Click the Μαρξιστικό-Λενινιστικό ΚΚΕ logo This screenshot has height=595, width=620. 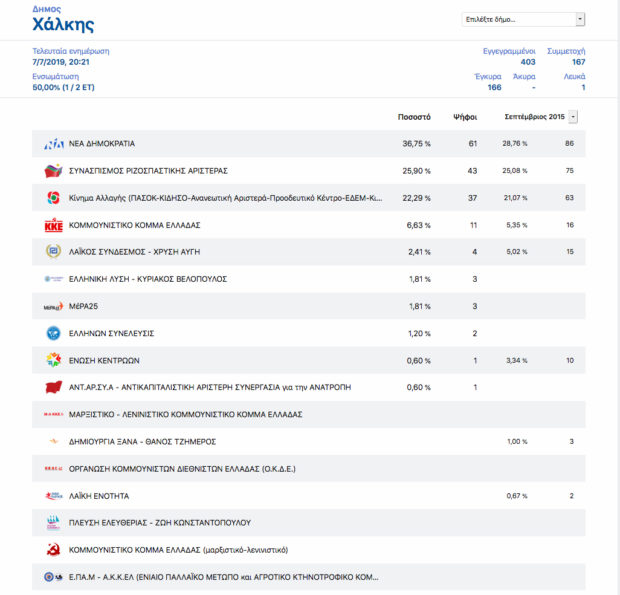click(x=53, y=414)
